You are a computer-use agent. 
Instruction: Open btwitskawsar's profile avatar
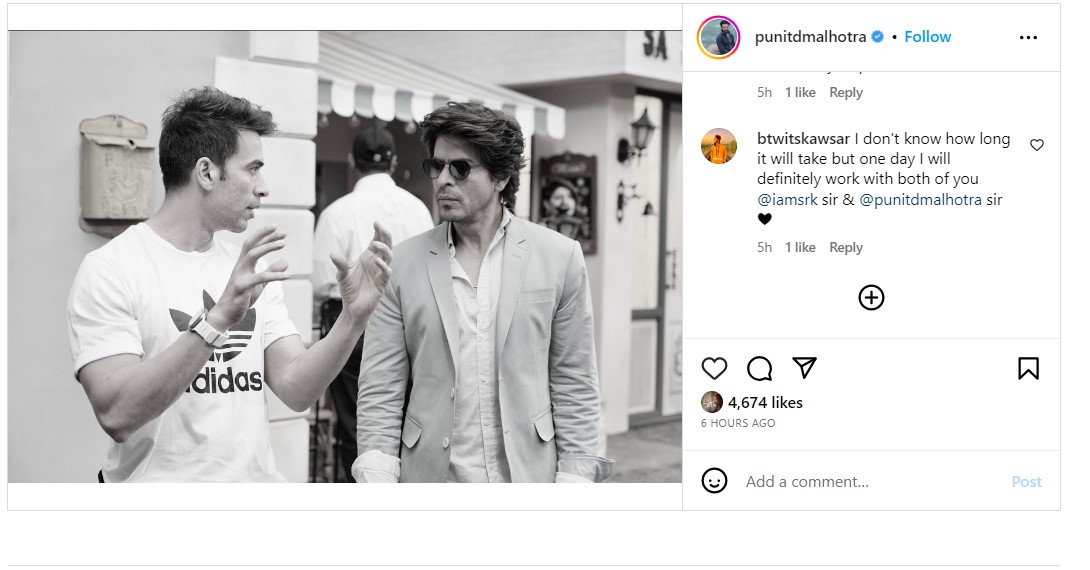point(719,146)
